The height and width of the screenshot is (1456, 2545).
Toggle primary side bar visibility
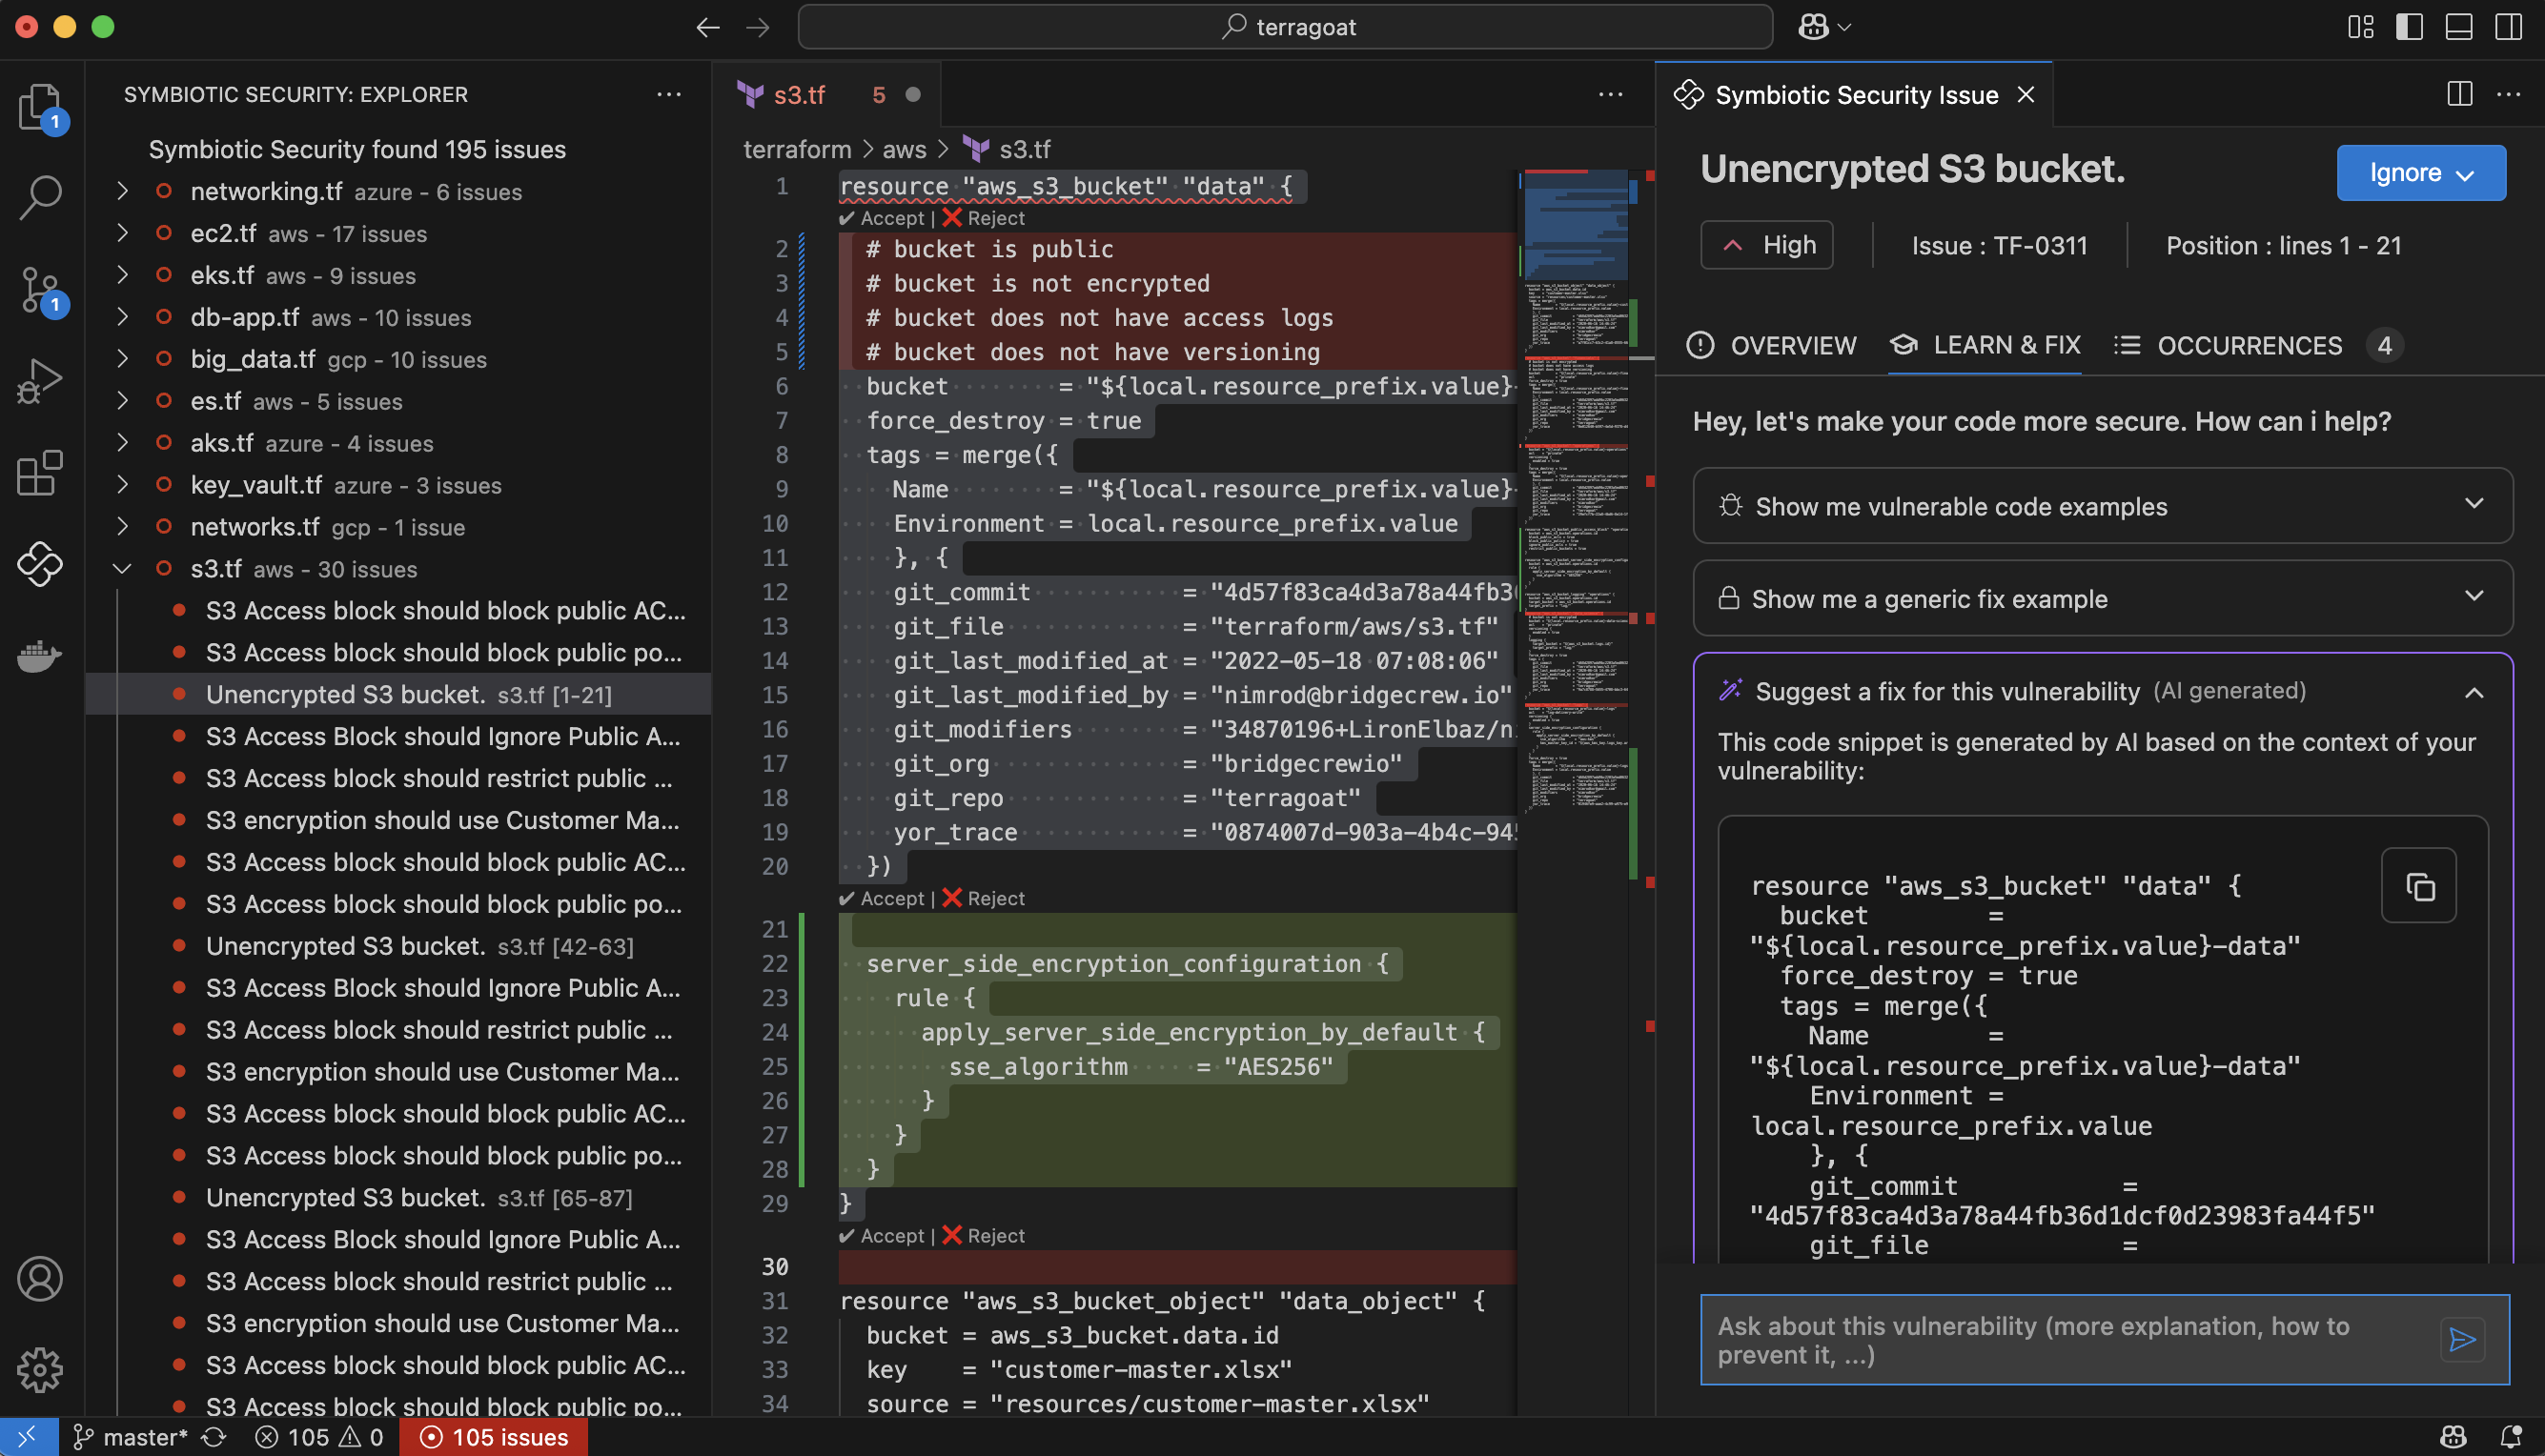(2410, 27)
